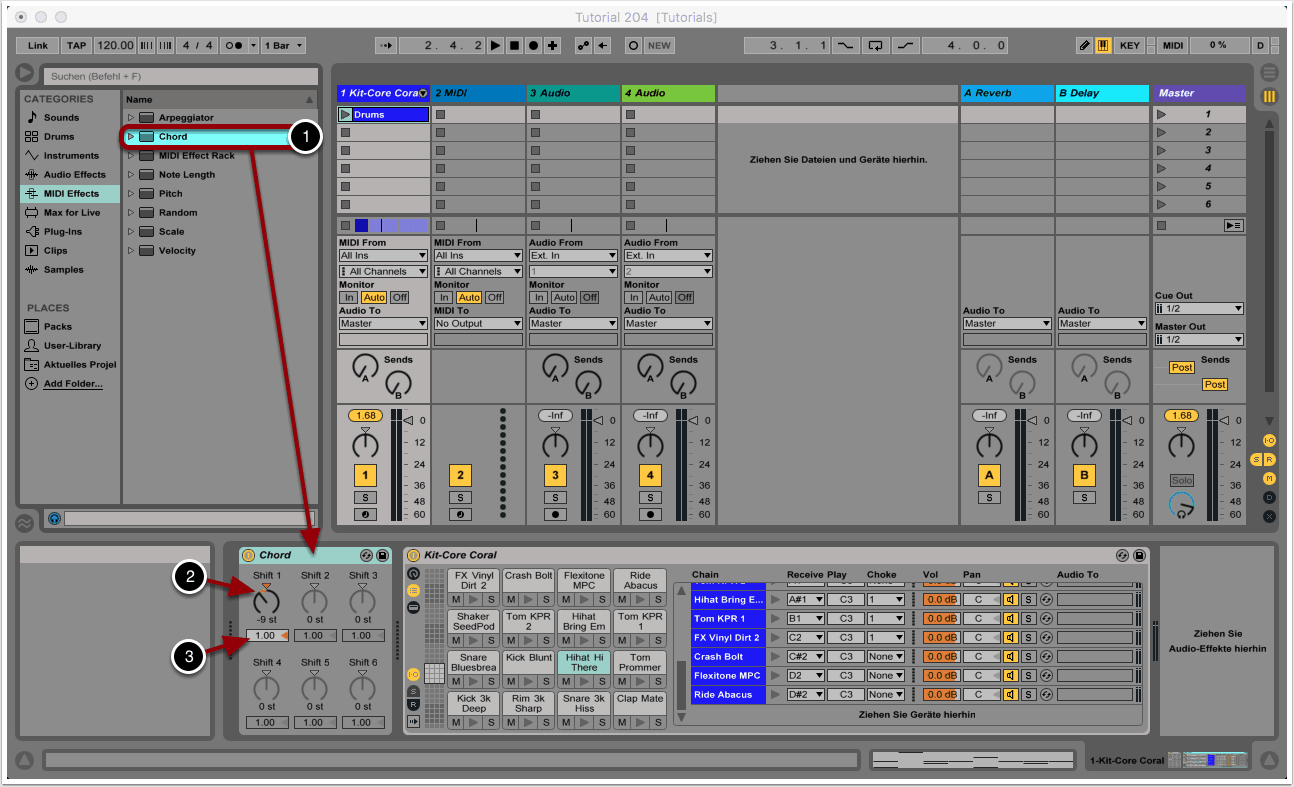Image resolution: width=1294 pixels, height=787 pixels.
Task: Toggle the metronome button
Action: click(x=234, y=46)
